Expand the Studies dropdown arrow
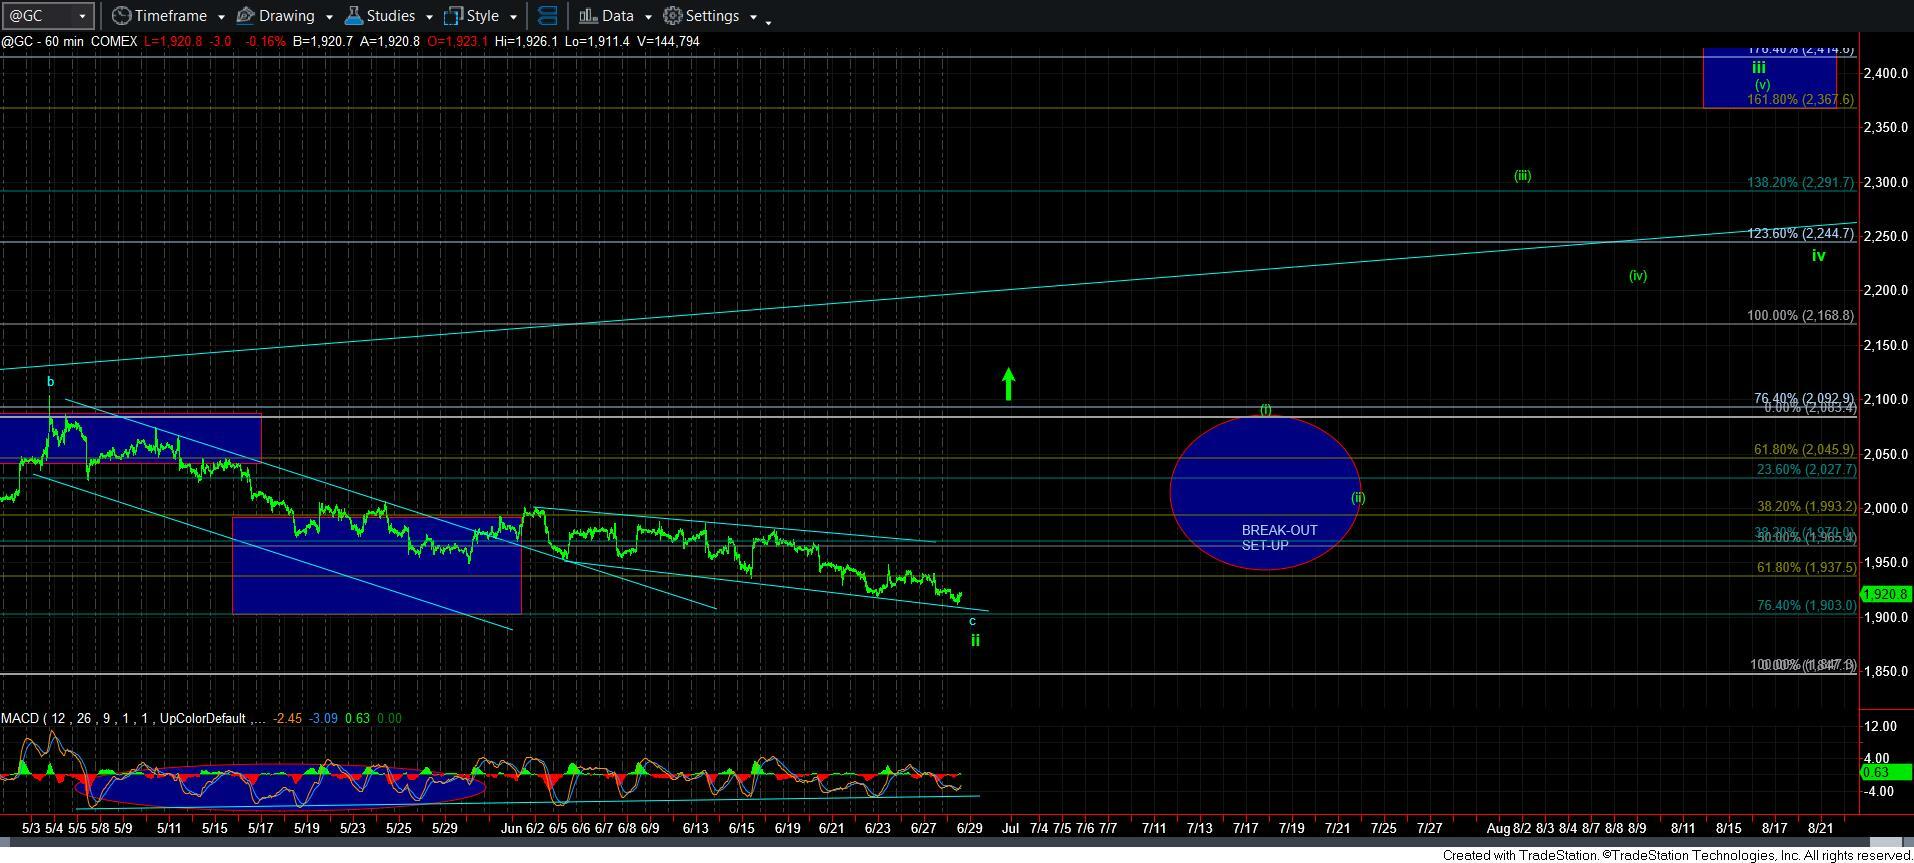This screenshot has width=1914, height=863. tap(429, 17)
